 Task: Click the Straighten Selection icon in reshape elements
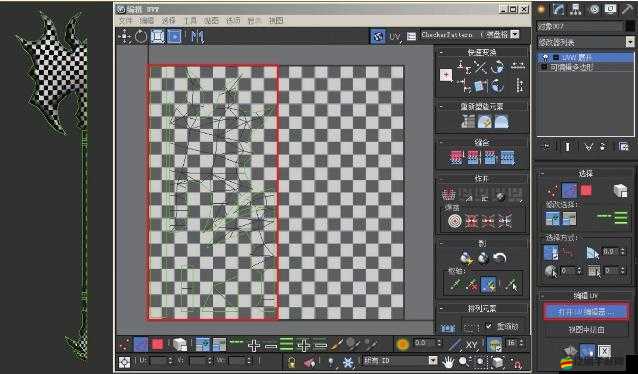coord(468,121)
